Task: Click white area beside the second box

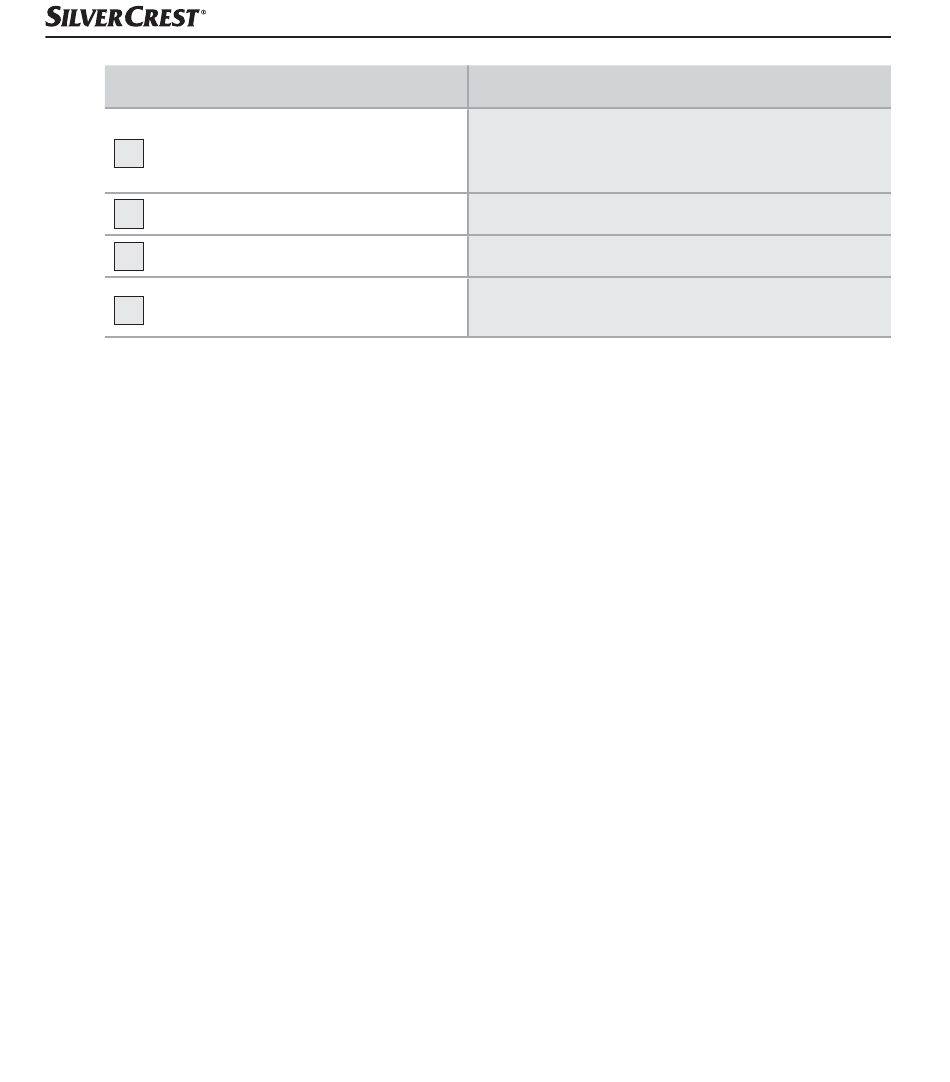Action: click(x=306, y=214)
